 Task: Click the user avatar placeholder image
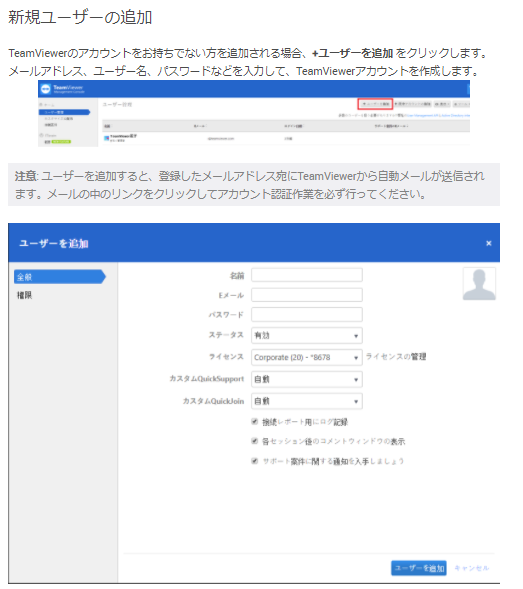click(x=479, y=284)
